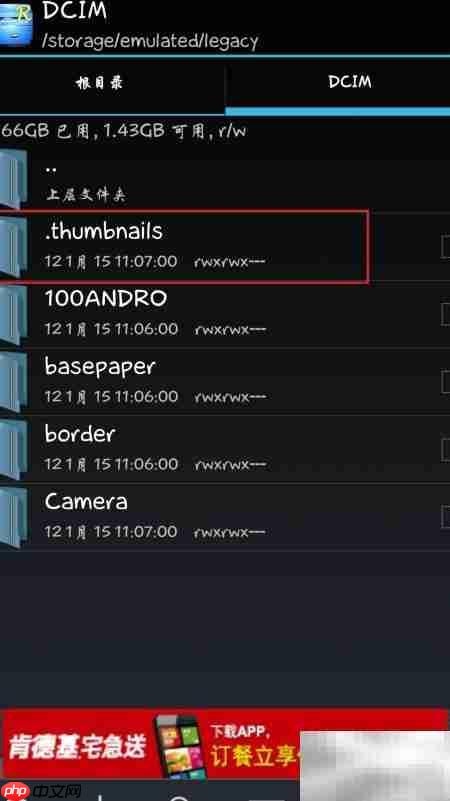Tap the php中文网 logo
This screenshot has width=450, height=801.
pos(41,790)
